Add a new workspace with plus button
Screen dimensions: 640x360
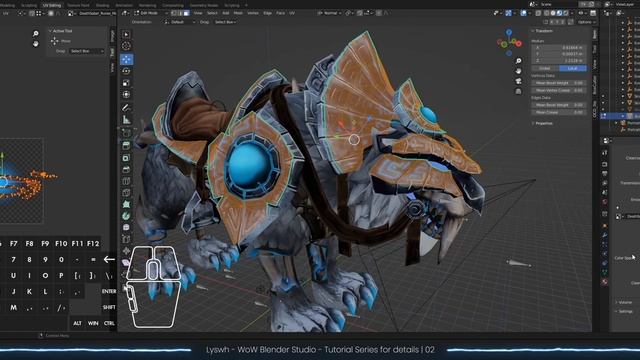[x=246, y=5]
